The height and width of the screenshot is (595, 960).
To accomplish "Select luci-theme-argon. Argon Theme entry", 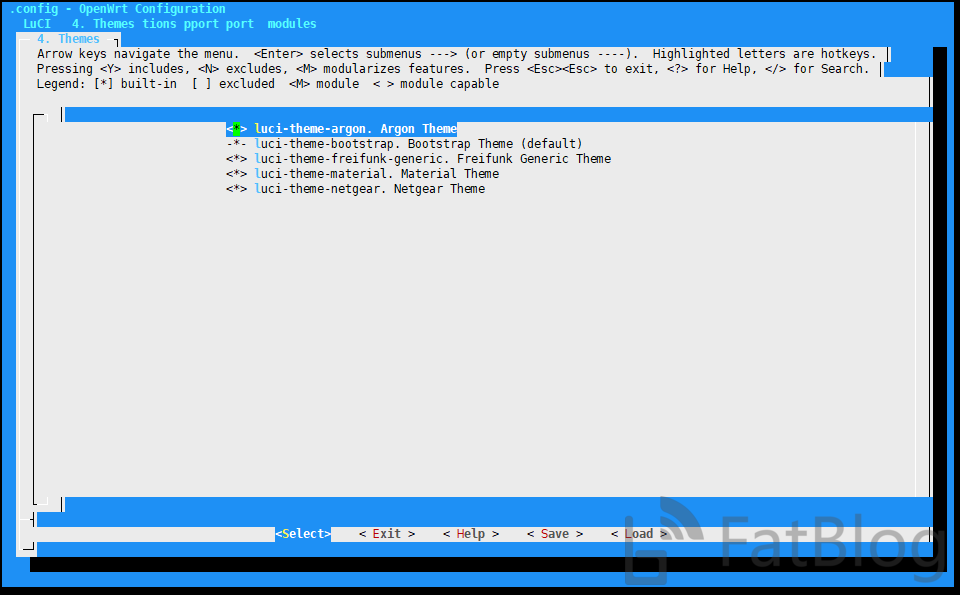I will tap(356, 129).
